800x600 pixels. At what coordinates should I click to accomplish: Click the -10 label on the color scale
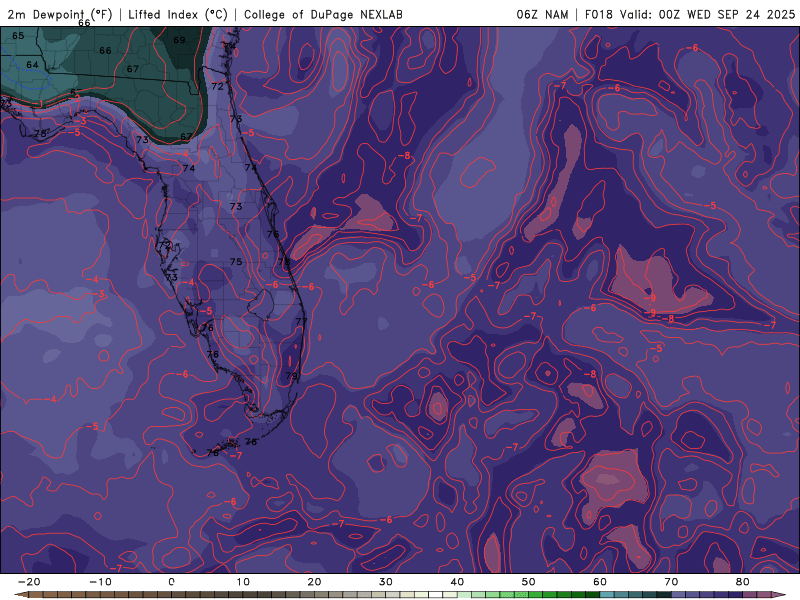pyautogui.click(x=100, y=582)
